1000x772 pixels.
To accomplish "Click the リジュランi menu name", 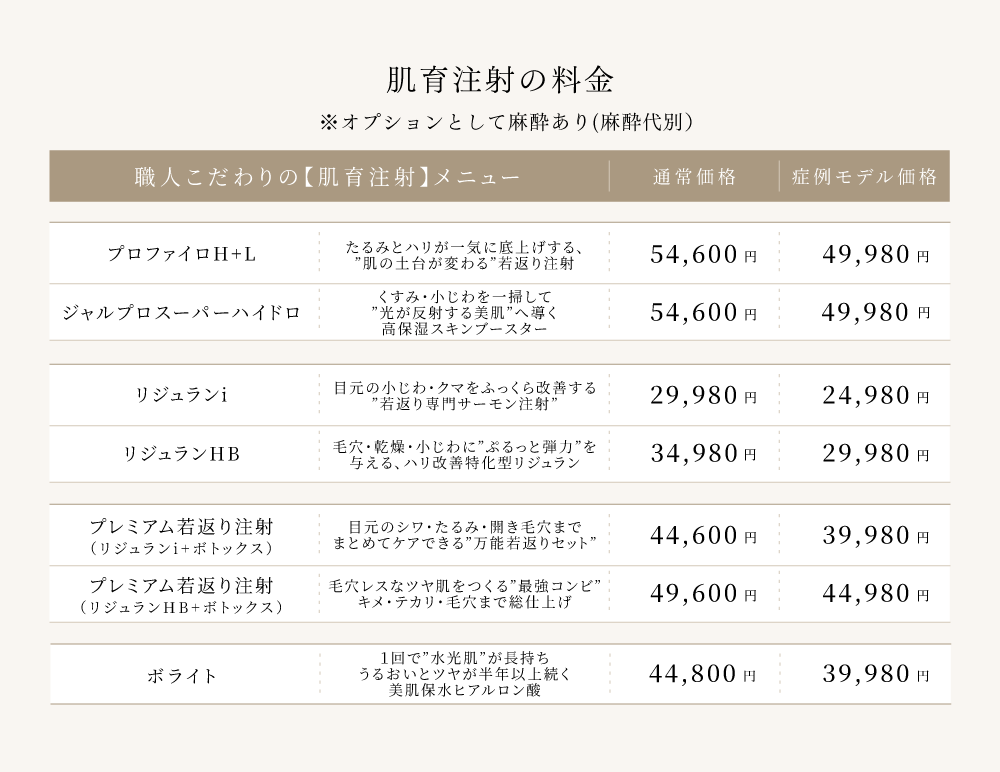I will tap(182, 396).
